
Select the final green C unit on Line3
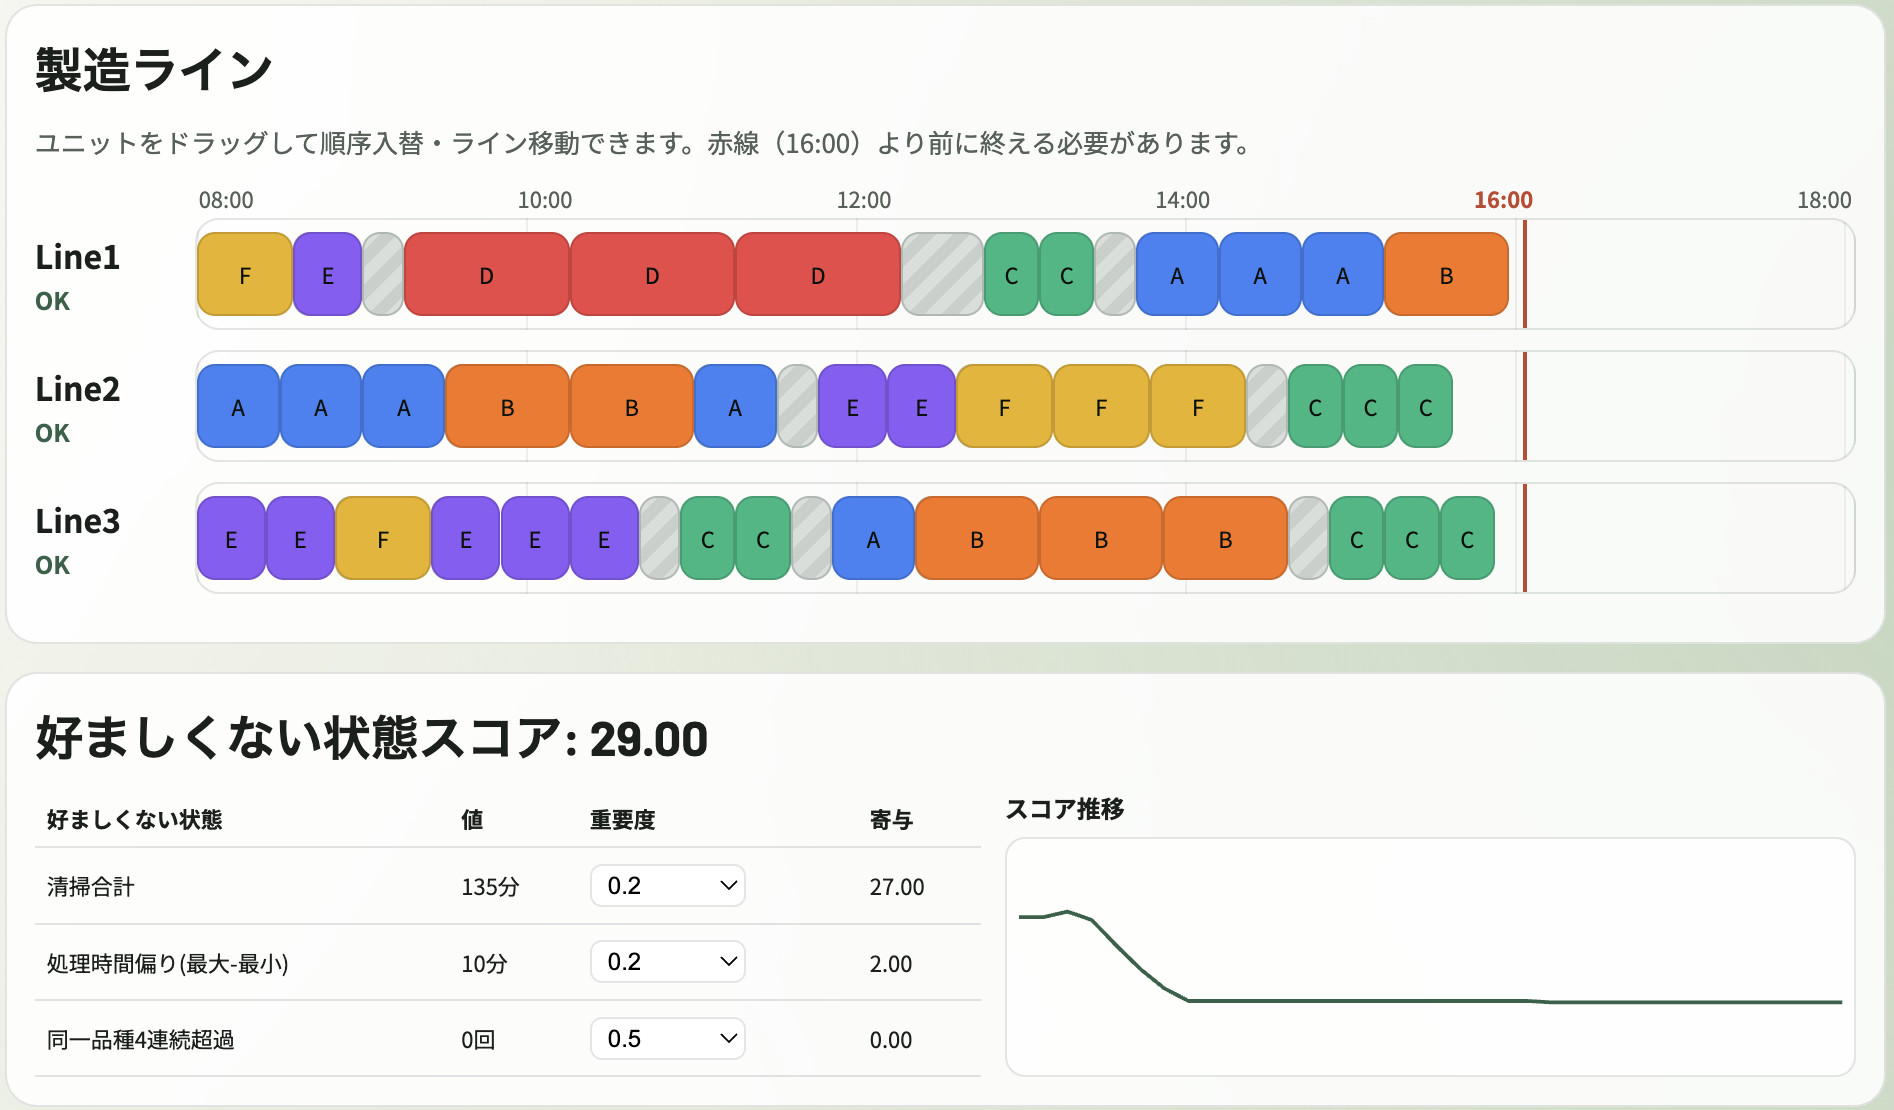click(x=1465, y=538)
